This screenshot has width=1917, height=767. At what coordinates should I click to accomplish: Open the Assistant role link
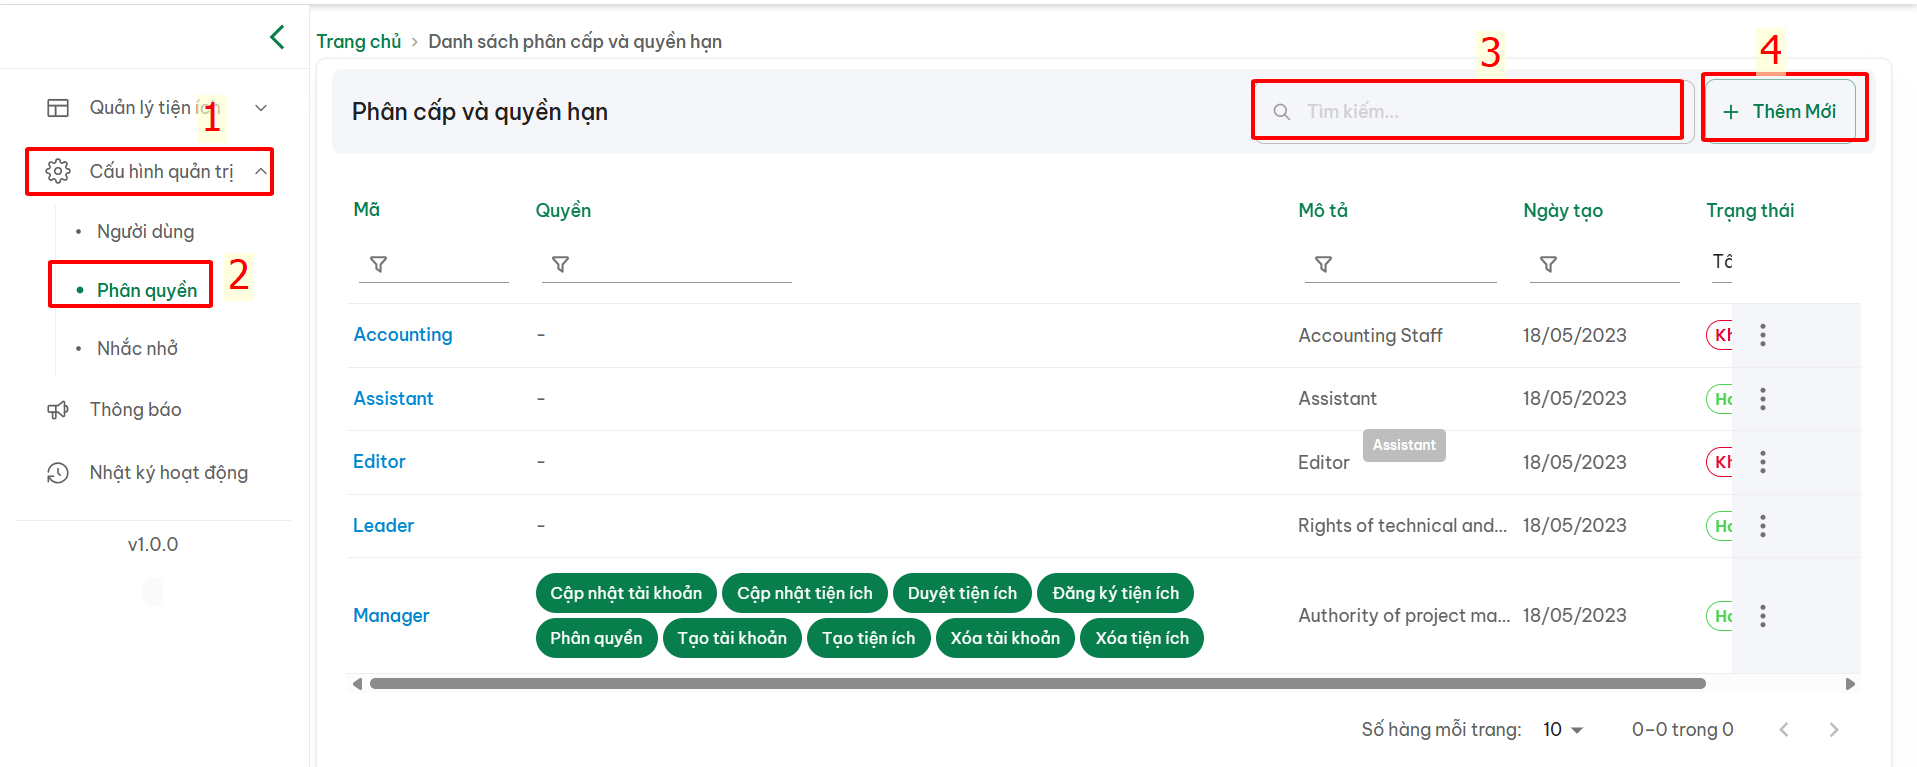[393, 399]
